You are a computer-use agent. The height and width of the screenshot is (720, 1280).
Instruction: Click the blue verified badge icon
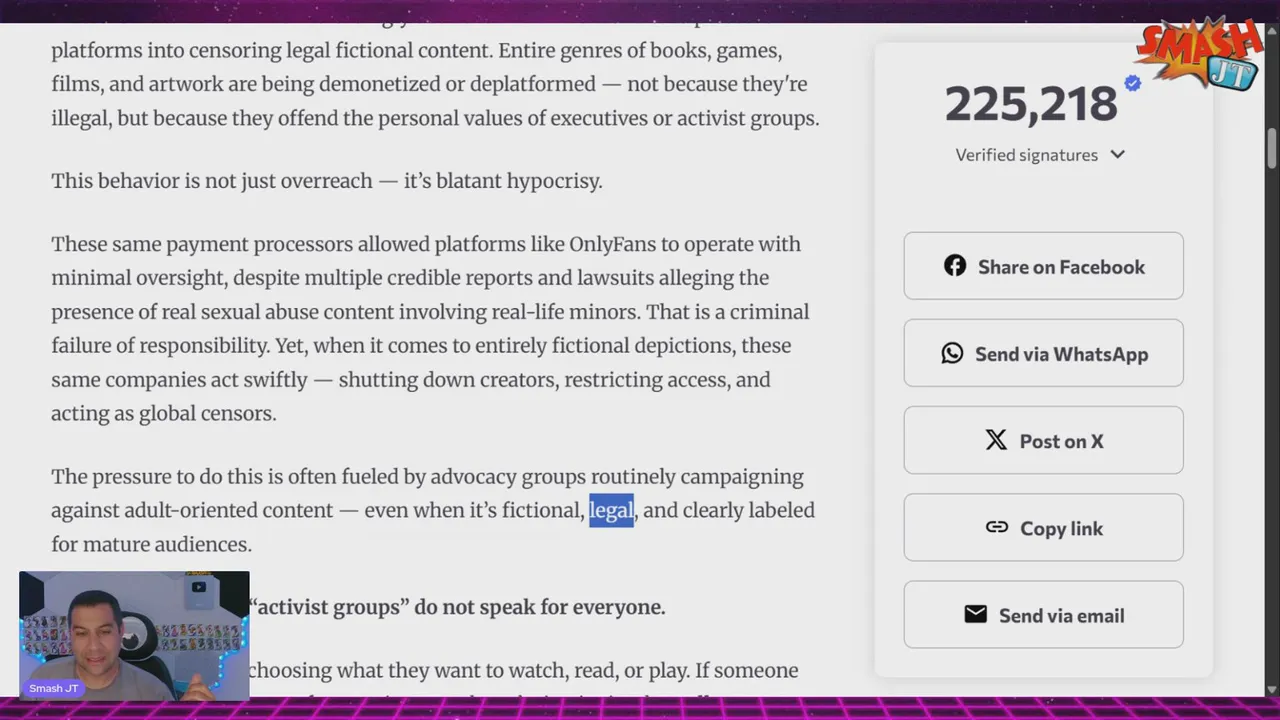pyautogui.click(x=1132, y=84)
